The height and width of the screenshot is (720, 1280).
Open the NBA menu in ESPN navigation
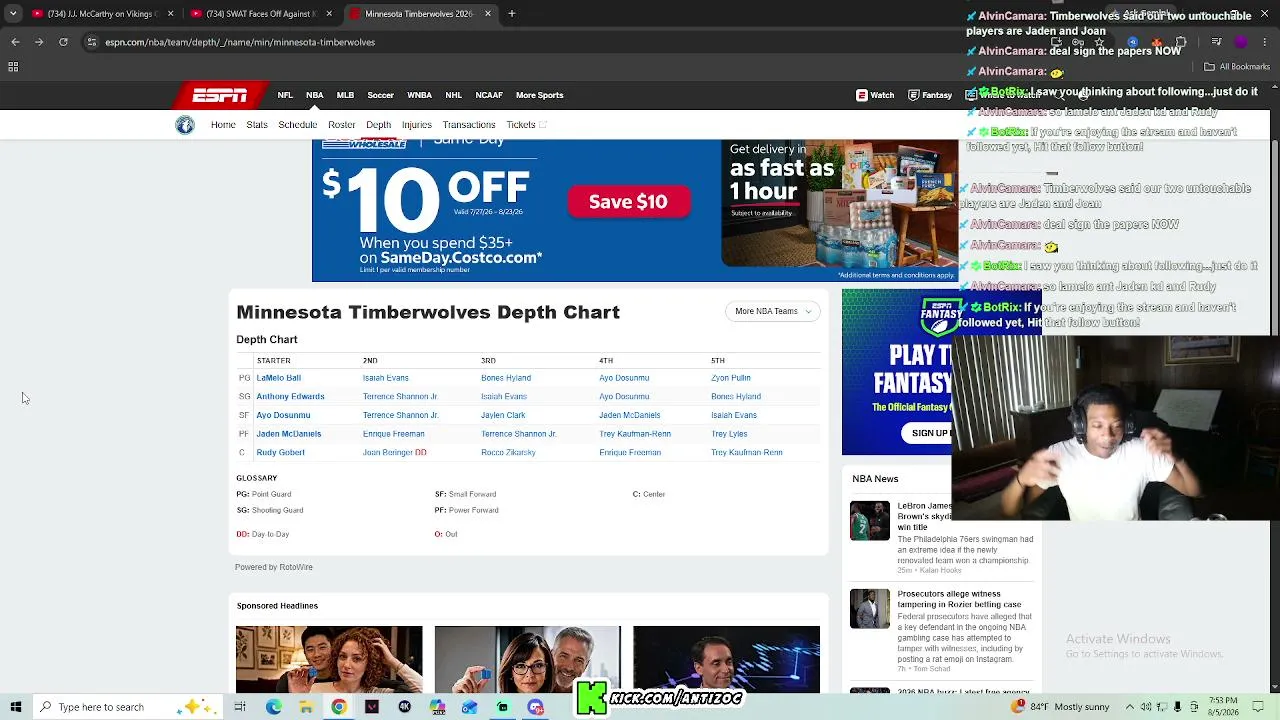(315, 95)
